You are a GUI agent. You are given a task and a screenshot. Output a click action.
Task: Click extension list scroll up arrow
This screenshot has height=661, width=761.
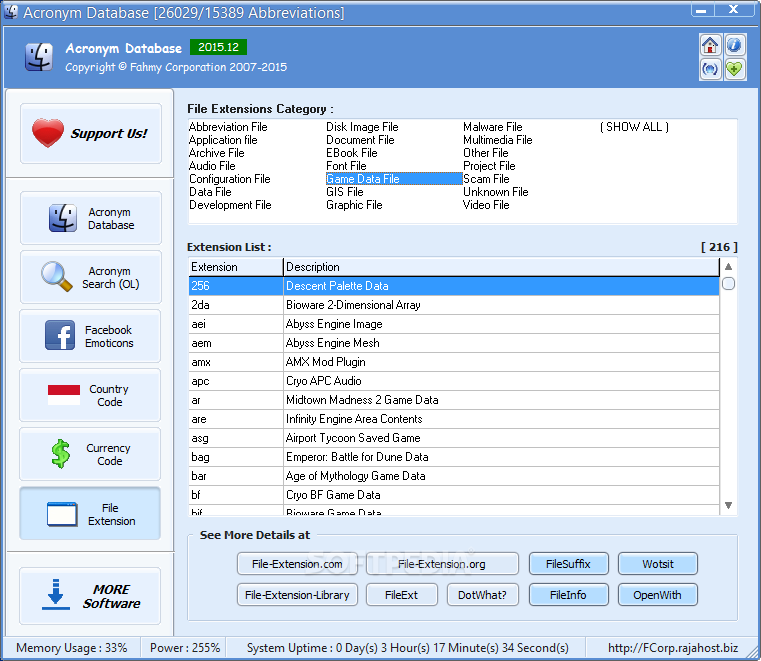[728, 266]
